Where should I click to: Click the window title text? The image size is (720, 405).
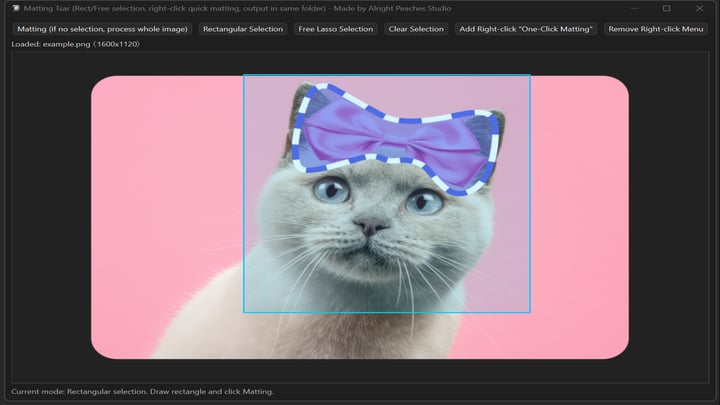pos(237,8)
